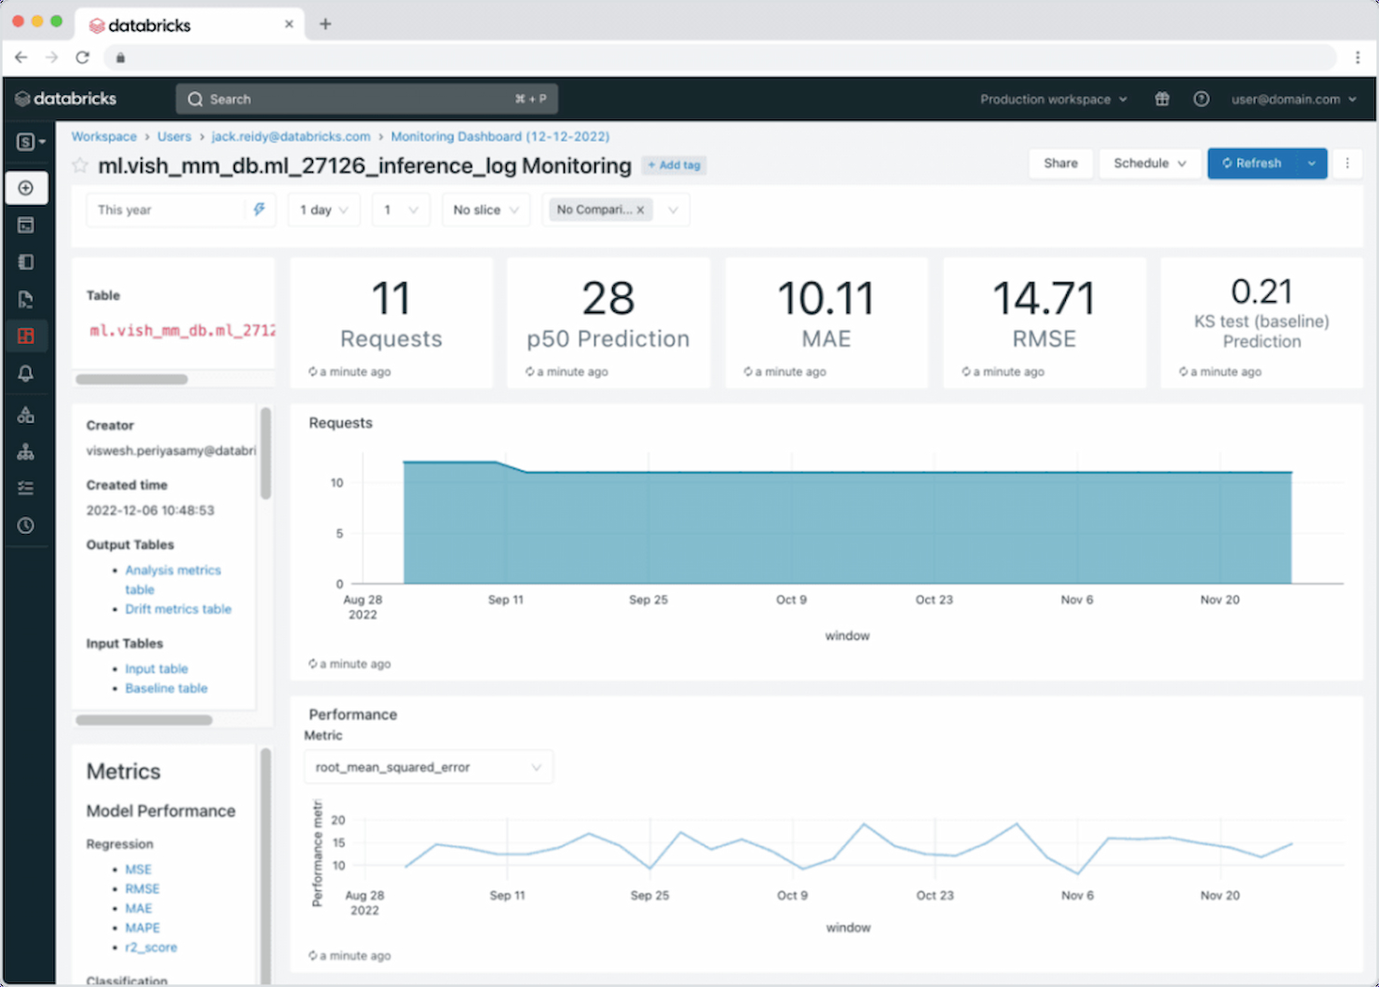Viewport: 1379px width, 987px height.
Task: Click the Databricks logo in the top bar
Action: [64, 98]
